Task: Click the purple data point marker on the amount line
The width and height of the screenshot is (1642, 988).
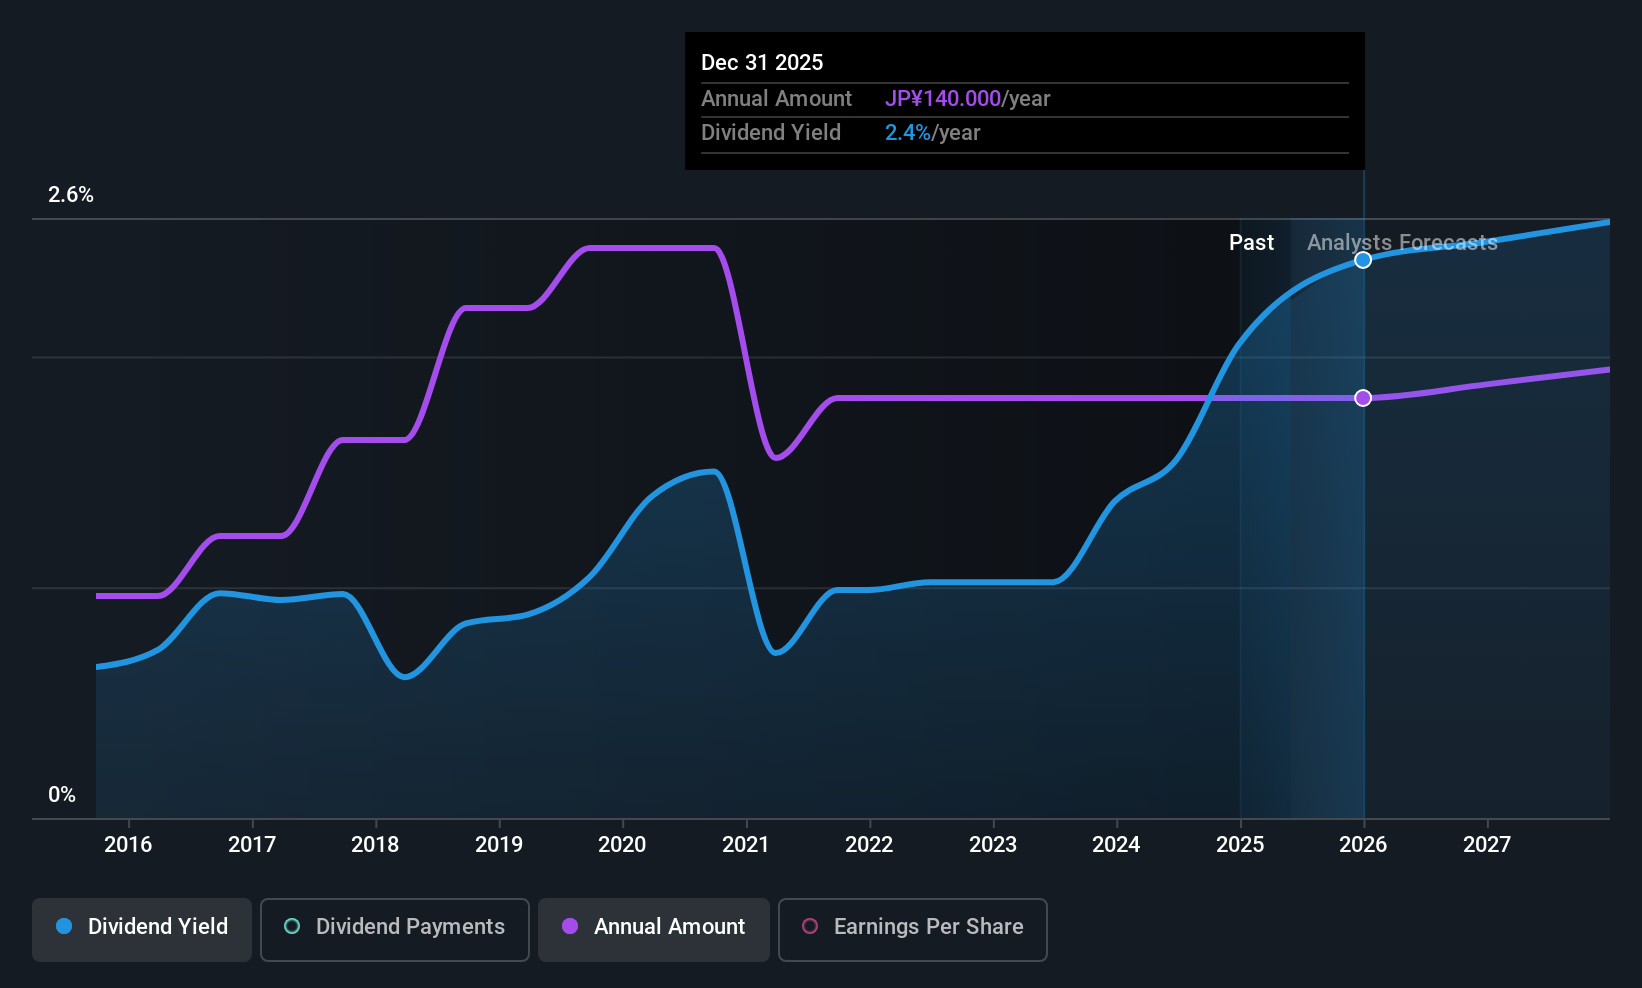Action: [x=1363, y=398]
